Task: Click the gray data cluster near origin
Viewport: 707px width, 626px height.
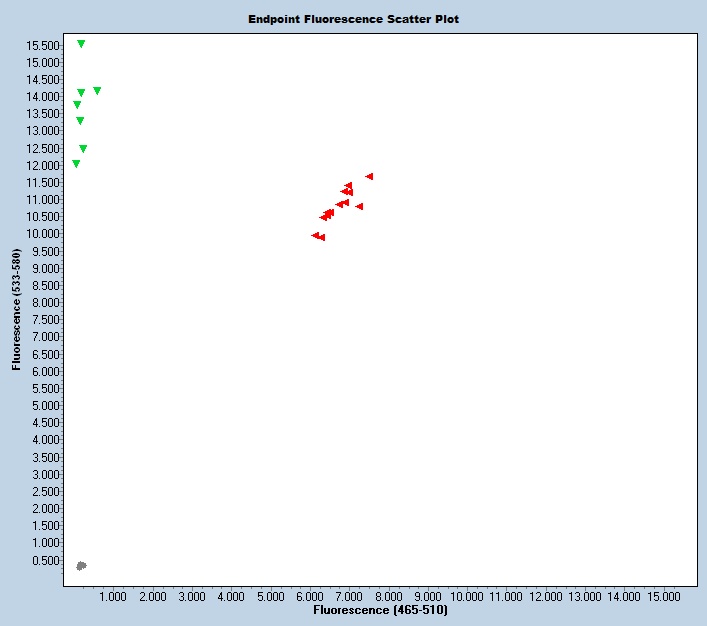Action: [81, 566]
